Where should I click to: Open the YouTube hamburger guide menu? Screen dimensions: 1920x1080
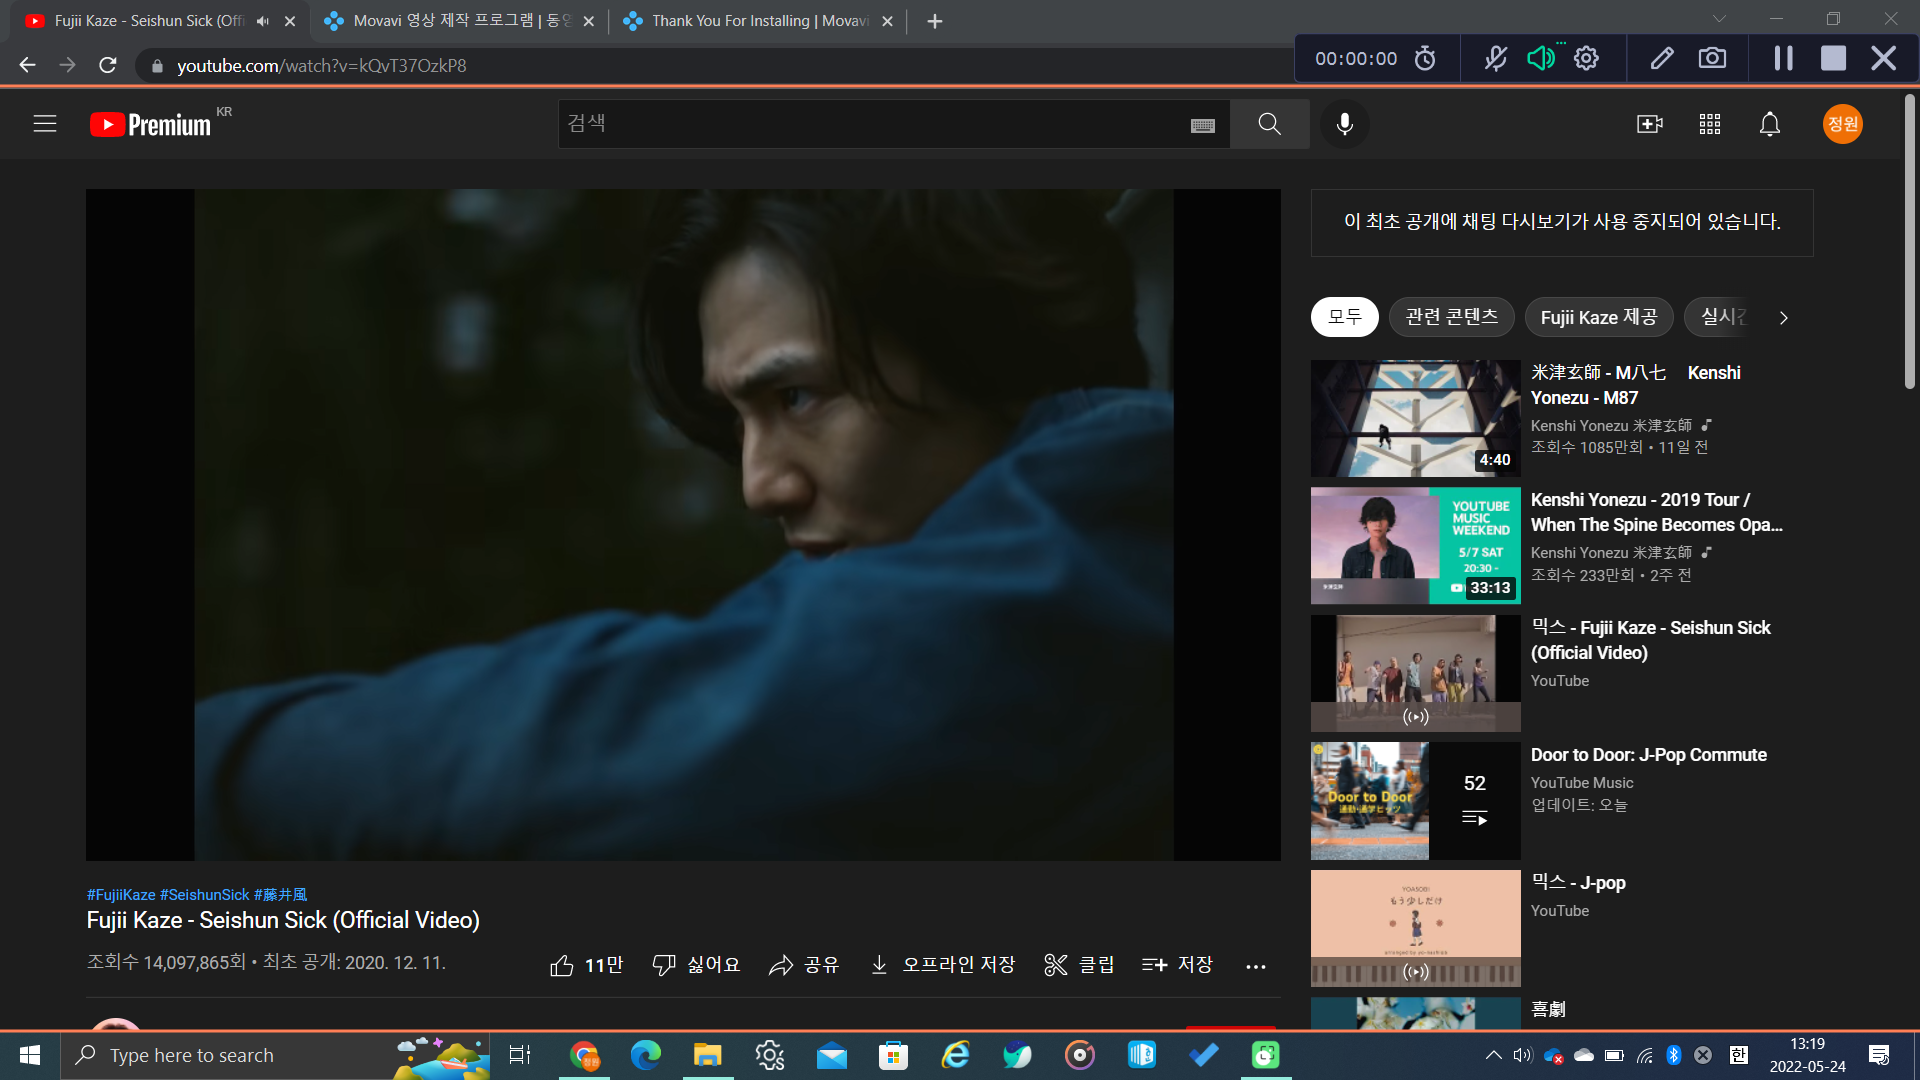click(44, 124)
